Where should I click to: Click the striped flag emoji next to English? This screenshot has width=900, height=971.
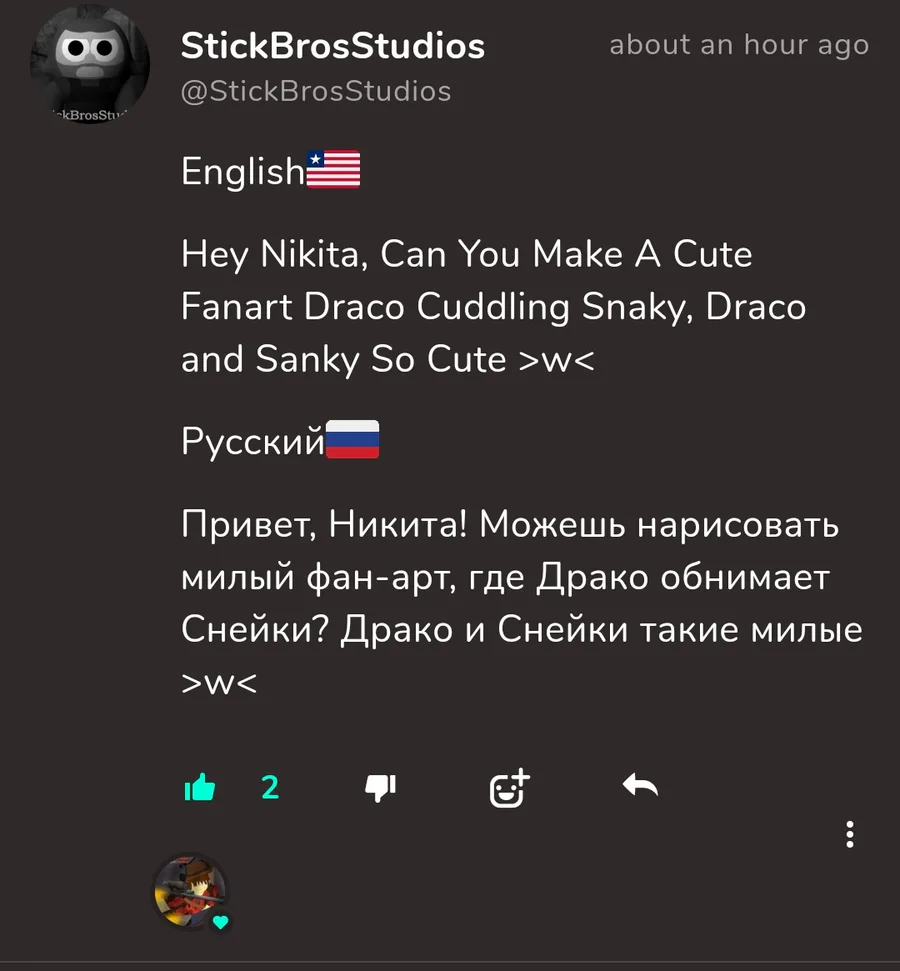(x=333, y=169)
